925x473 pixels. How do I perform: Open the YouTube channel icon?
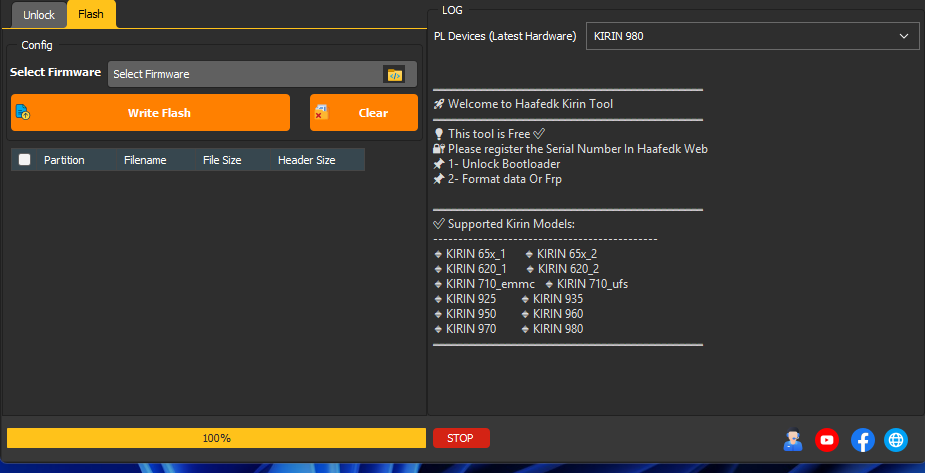[x=827, y=439]
